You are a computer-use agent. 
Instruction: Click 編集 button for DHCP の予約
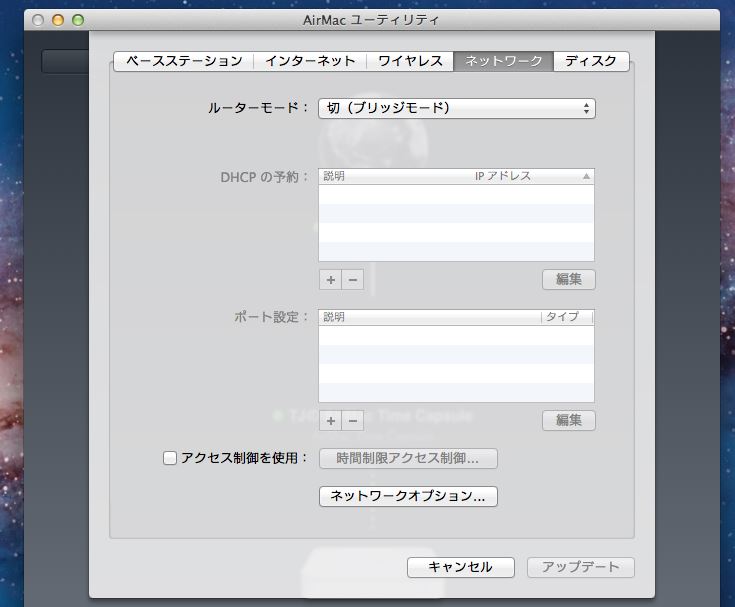tap(569, 279)
